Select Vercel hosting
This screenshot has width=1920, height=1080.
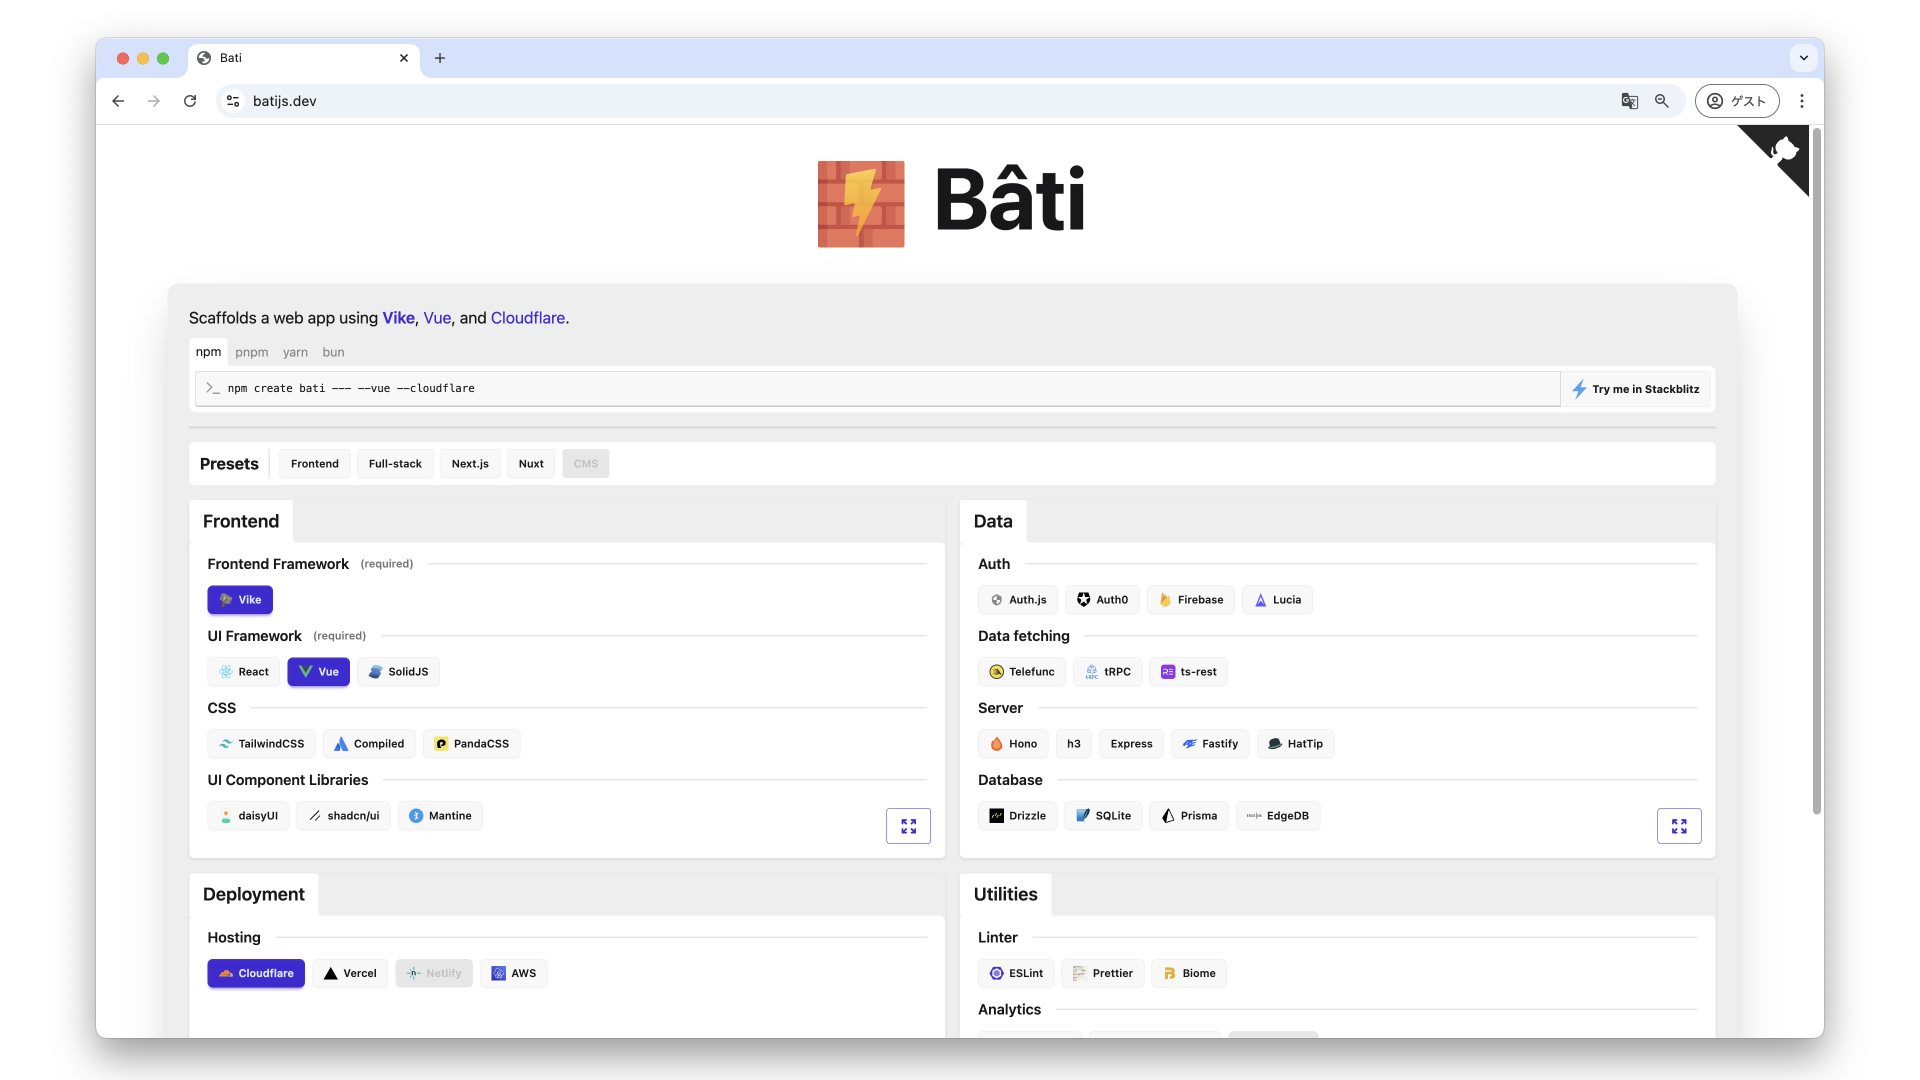(x=350, y=974)
